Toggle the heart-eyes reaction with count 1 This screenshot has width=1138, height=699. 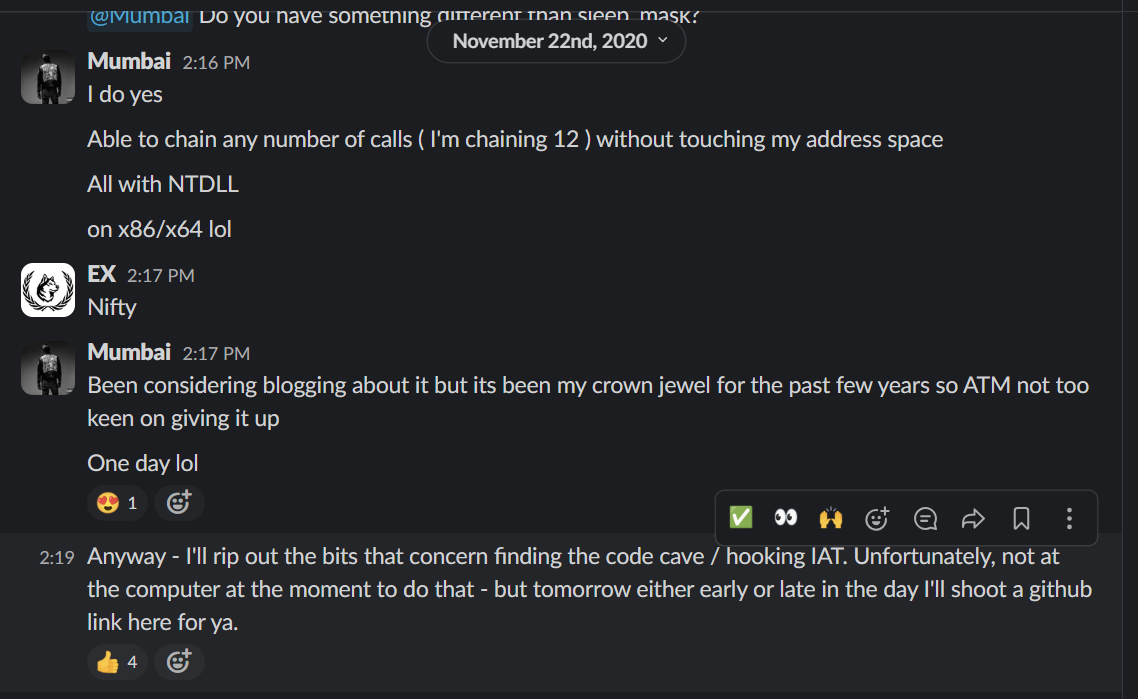[117, 503]
